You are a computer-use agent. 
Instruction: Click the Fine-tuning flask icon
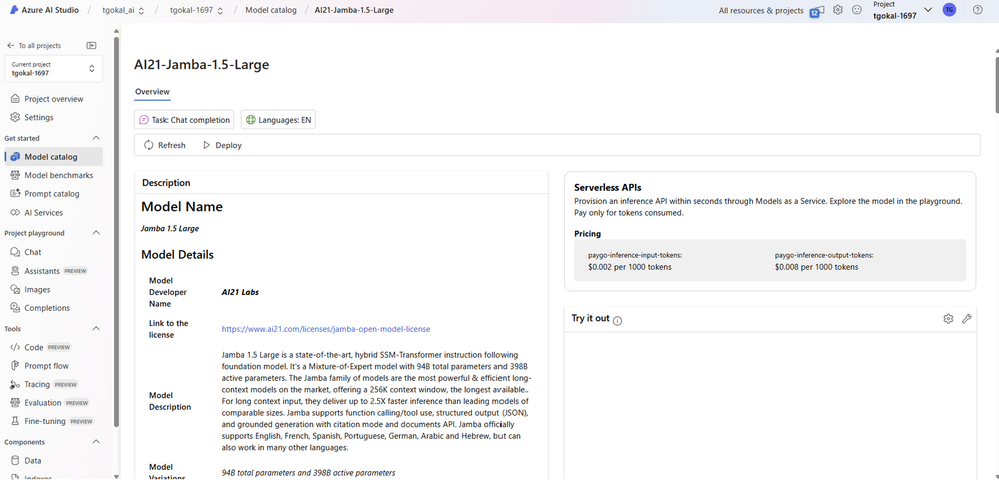(15, 421)
